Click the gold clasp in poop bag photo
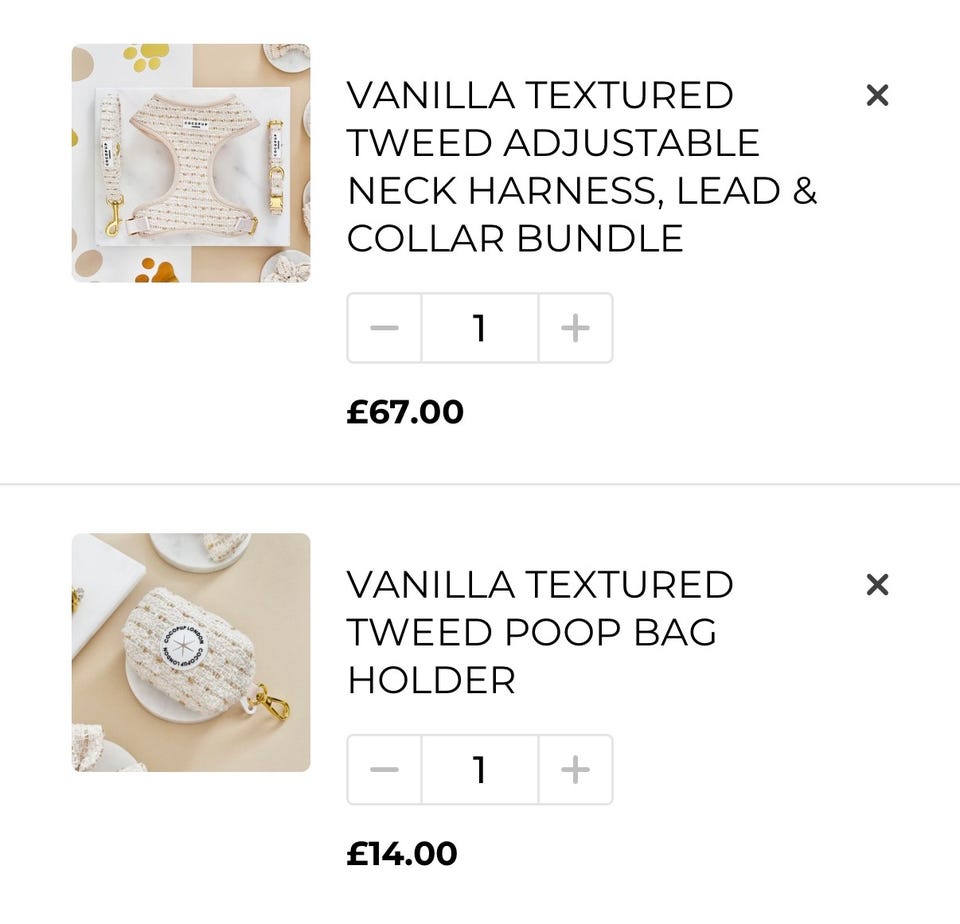960x924 pixels. 272,702
